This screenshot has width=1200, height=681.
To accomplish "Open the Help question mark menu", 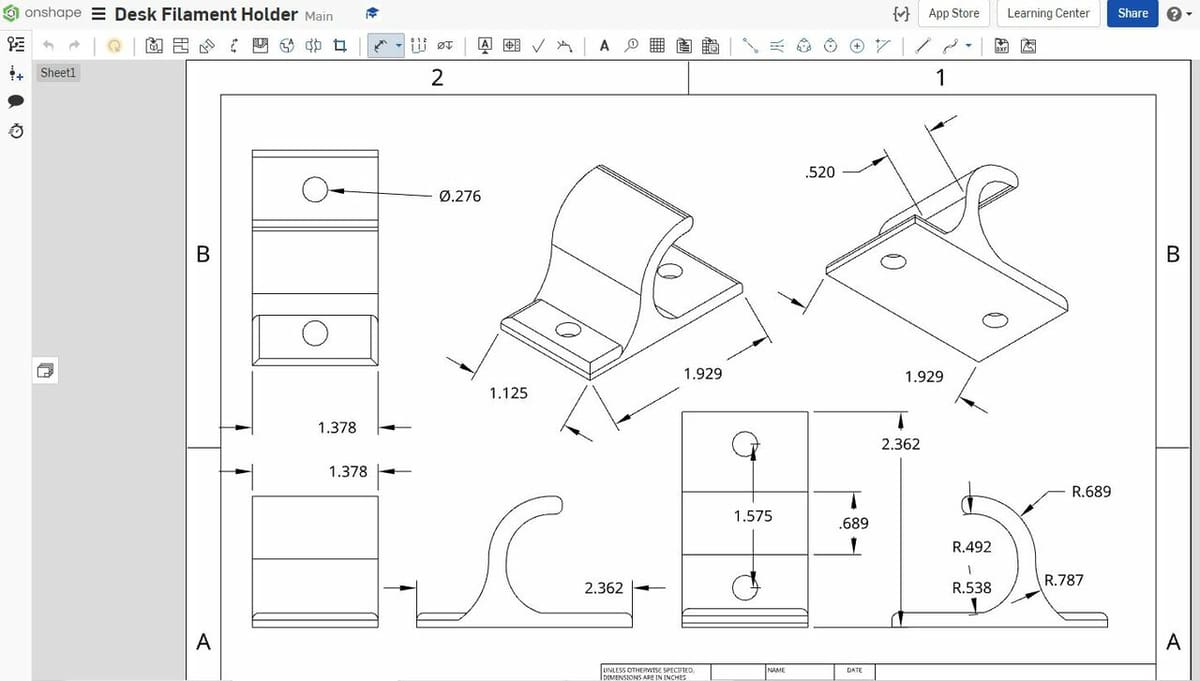I will click(x=1179, y=14).
